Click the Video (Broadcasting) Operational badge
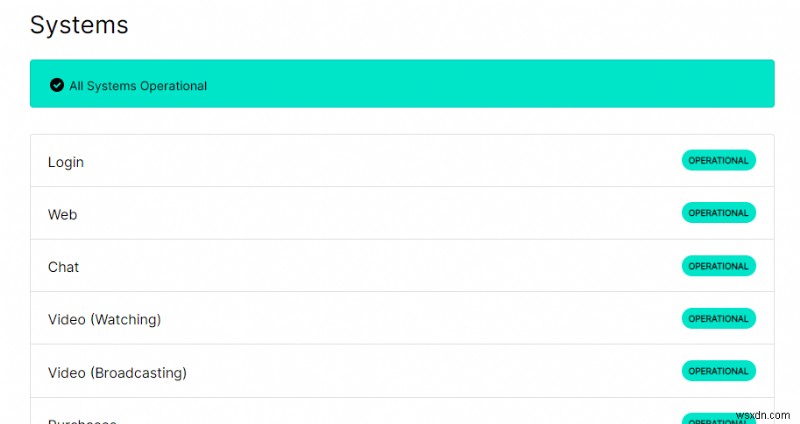The height and width of the screenshot is (424, 800). (x=718, y=371)
